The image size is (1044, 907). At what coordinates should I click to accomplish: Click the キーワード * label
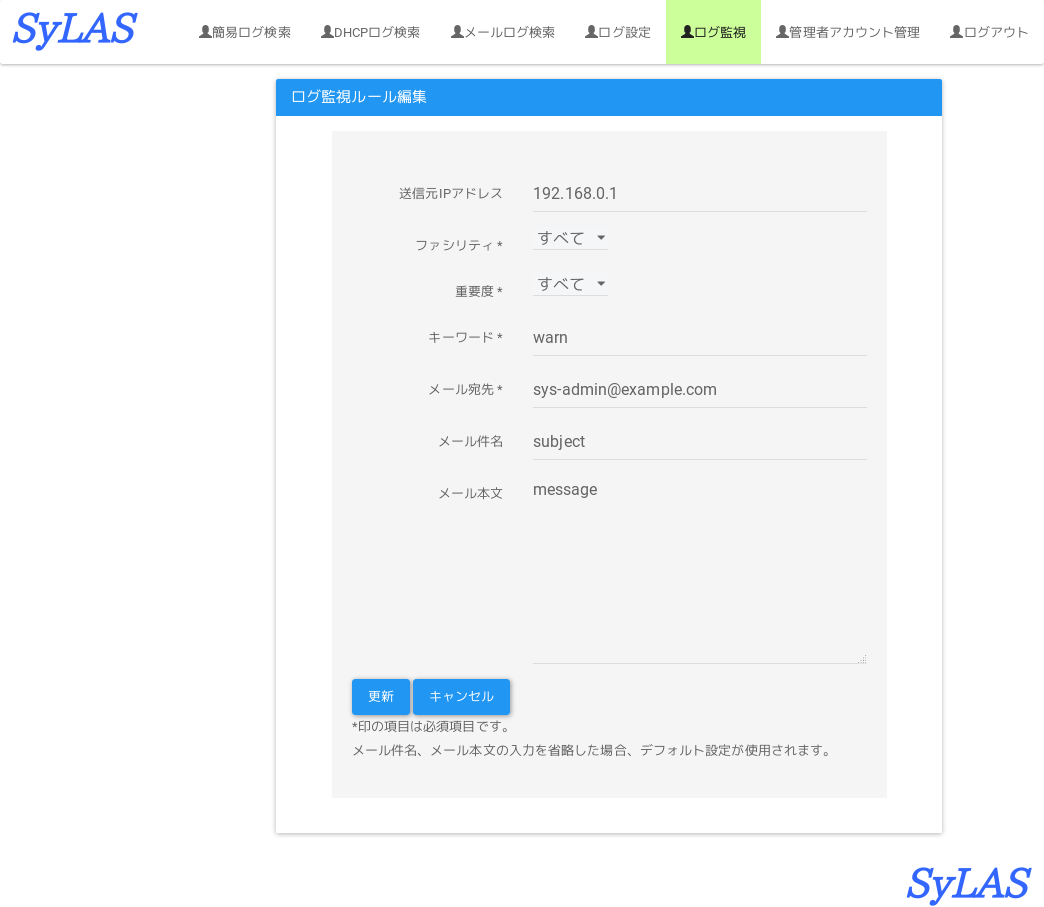(465, 338)
